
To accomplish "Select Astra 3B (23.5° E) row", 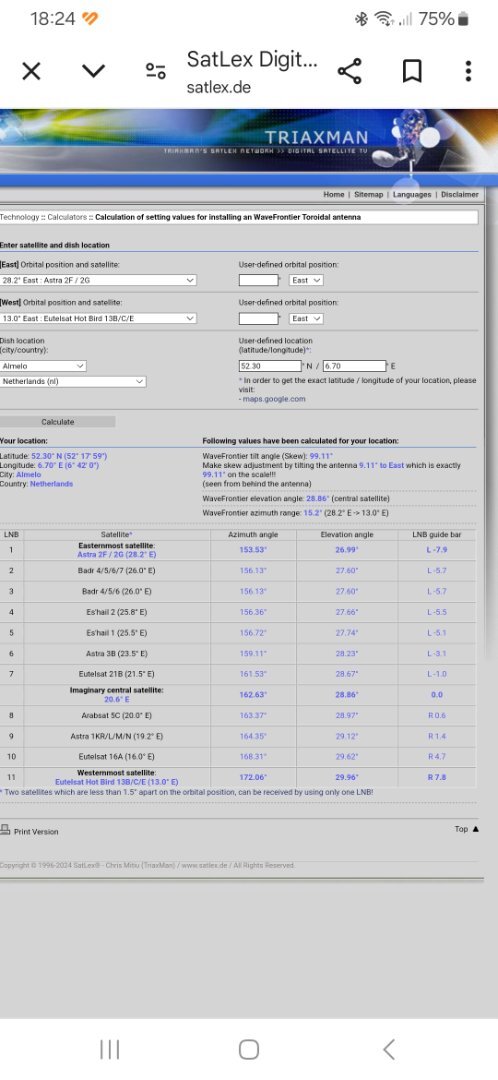I will click(x=238, y=653).
